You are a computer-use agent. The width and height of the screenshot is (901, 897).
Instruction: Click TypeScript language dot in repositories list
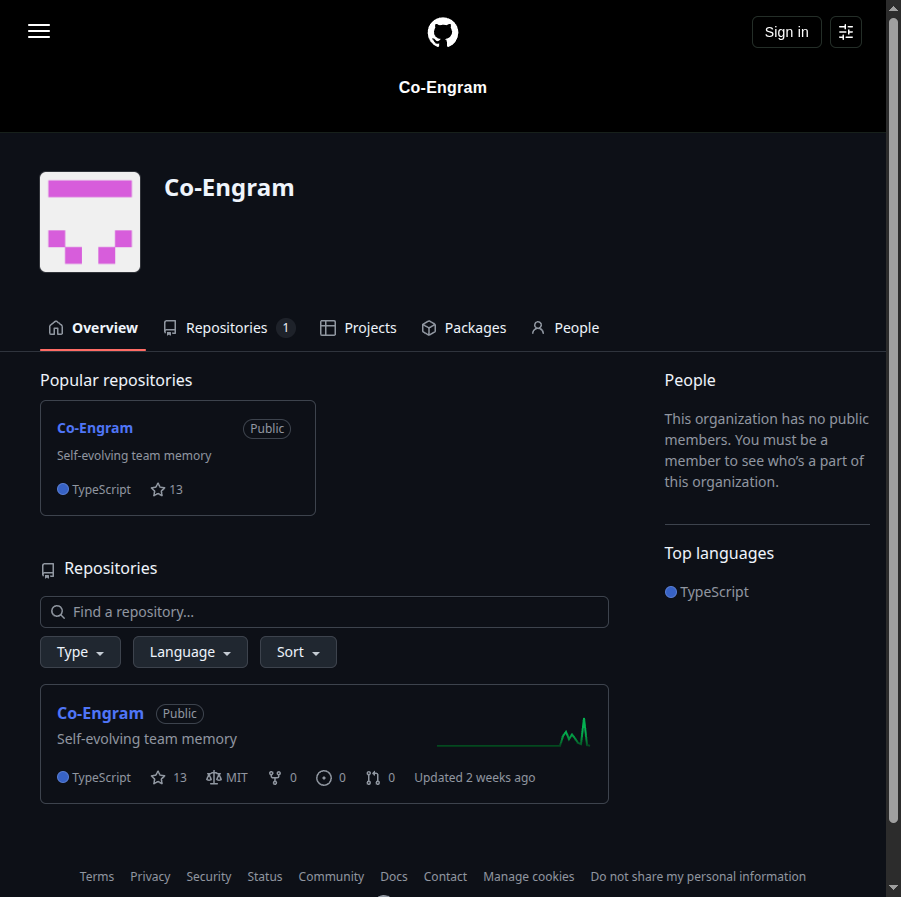[x=63, y=777]
